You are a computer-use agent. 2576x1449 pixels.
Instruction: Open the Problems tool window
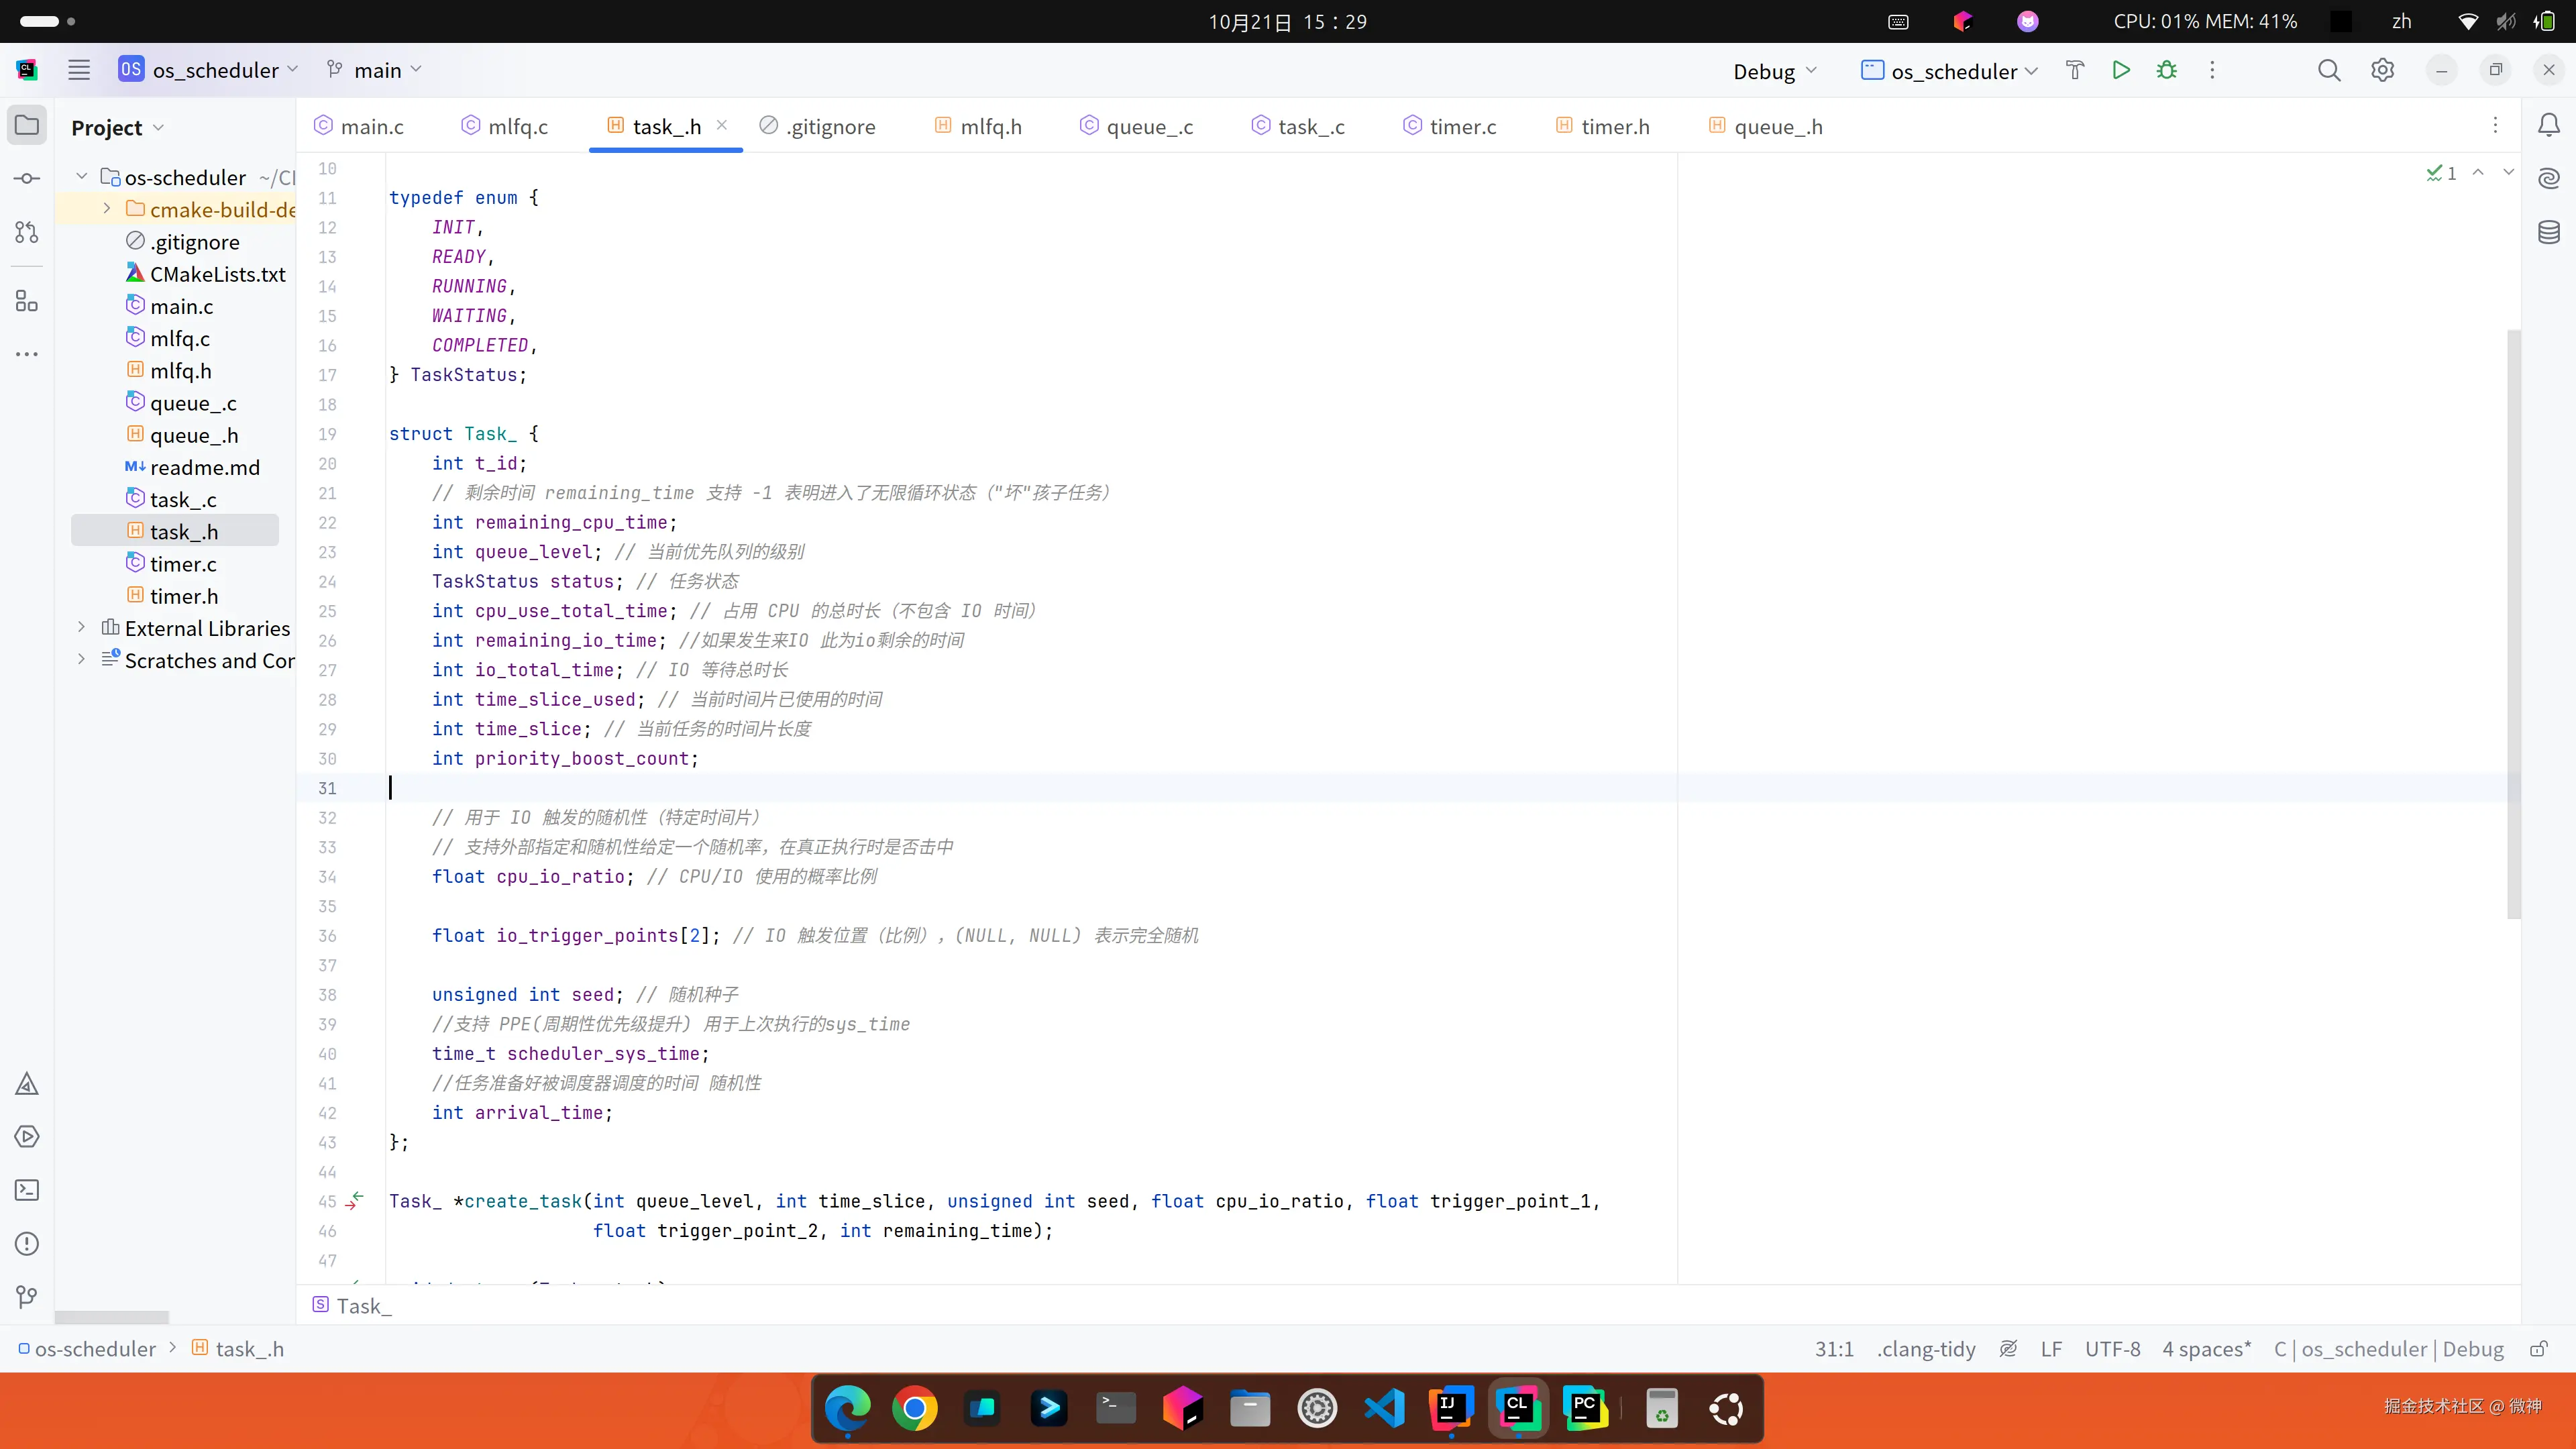click(x=27, y=1244)
